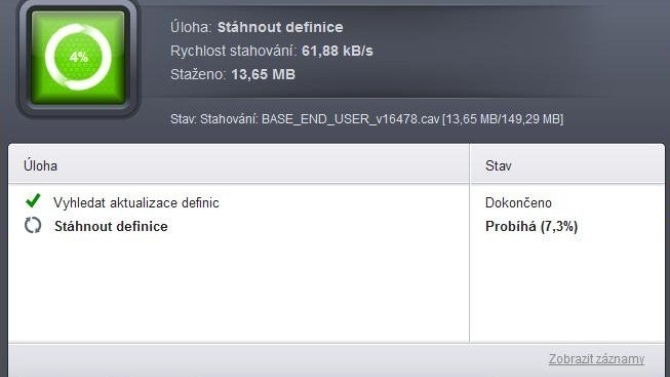The height and width of the screenshot is (377, 670).
Task: Select the Úloha column header
Action: coord(41,166)
